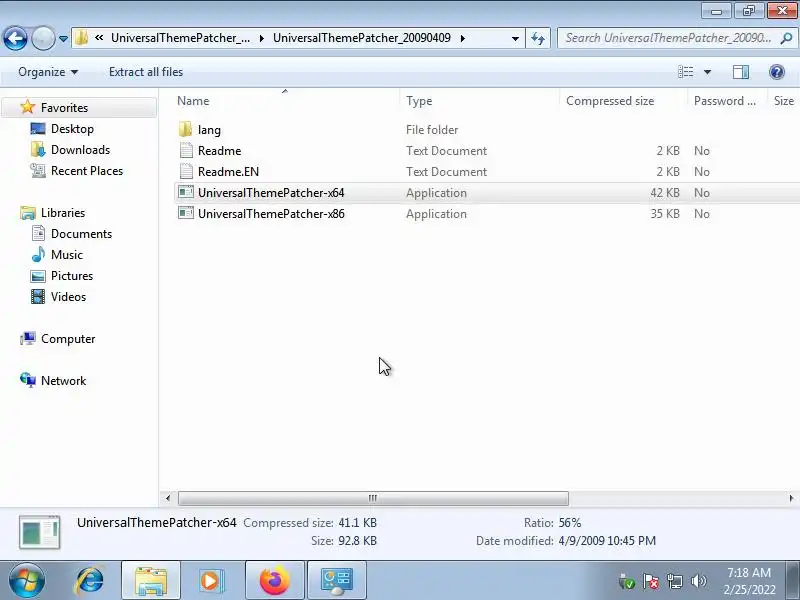Open Recent Places in Favorites
This screenshot has height=600, width=800.
pyautogui.click(x=87, y=171)
